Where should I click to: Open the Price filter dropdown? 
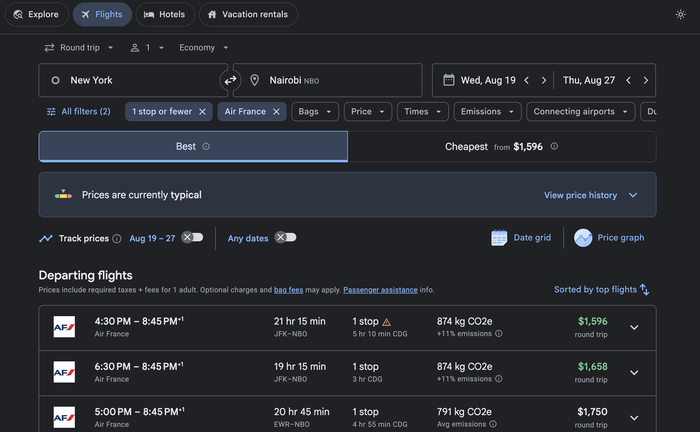(x=368, y=112)
